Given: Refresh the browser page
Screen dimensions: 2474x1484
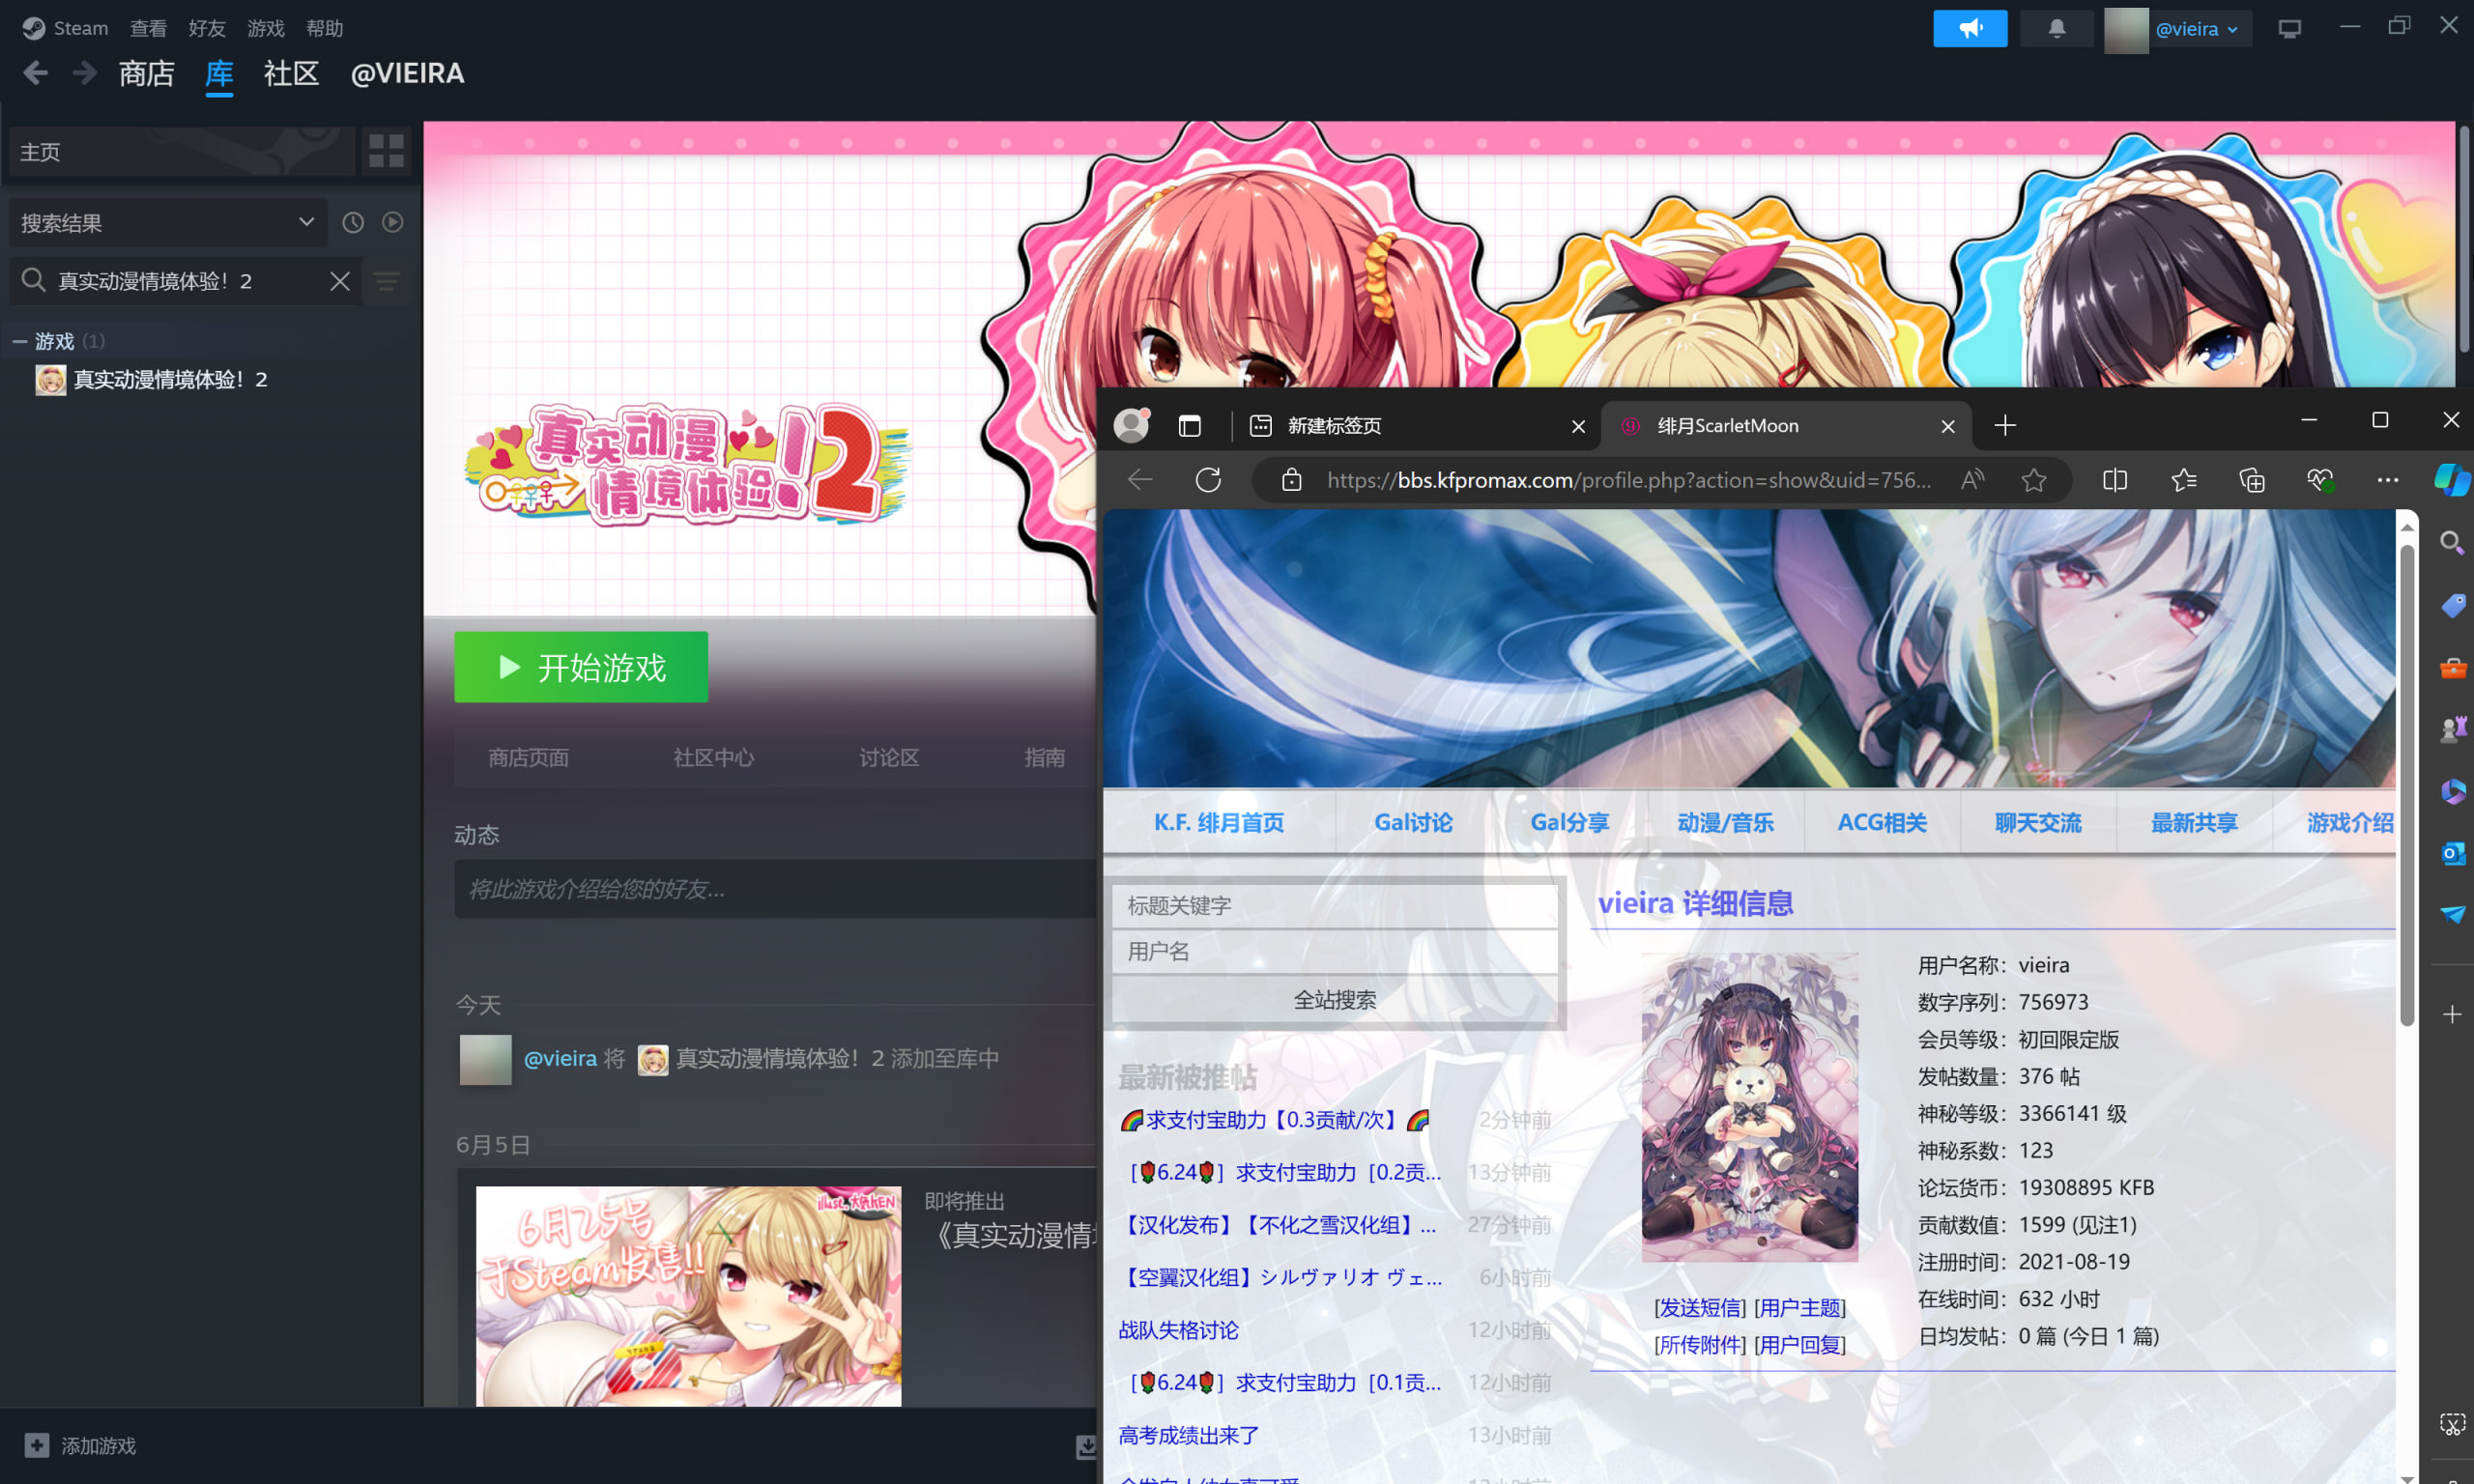Looking at the screenshot, I should click(x=1208, y=480).
